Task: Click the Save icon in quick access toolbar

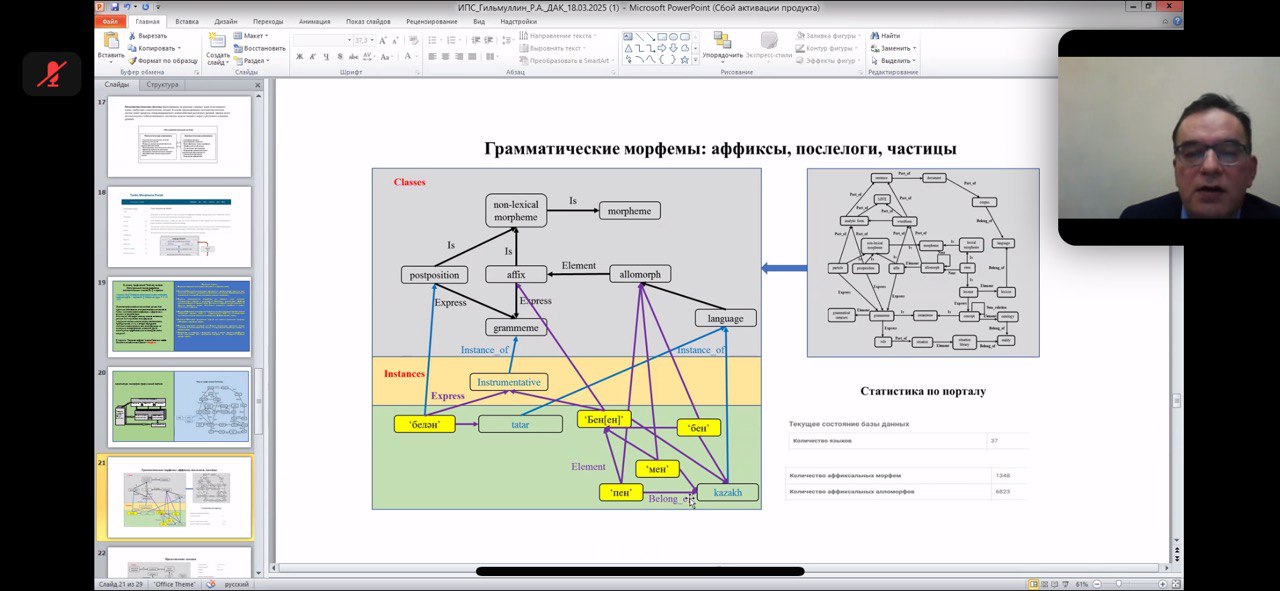Action: click(x=114, y=7)
